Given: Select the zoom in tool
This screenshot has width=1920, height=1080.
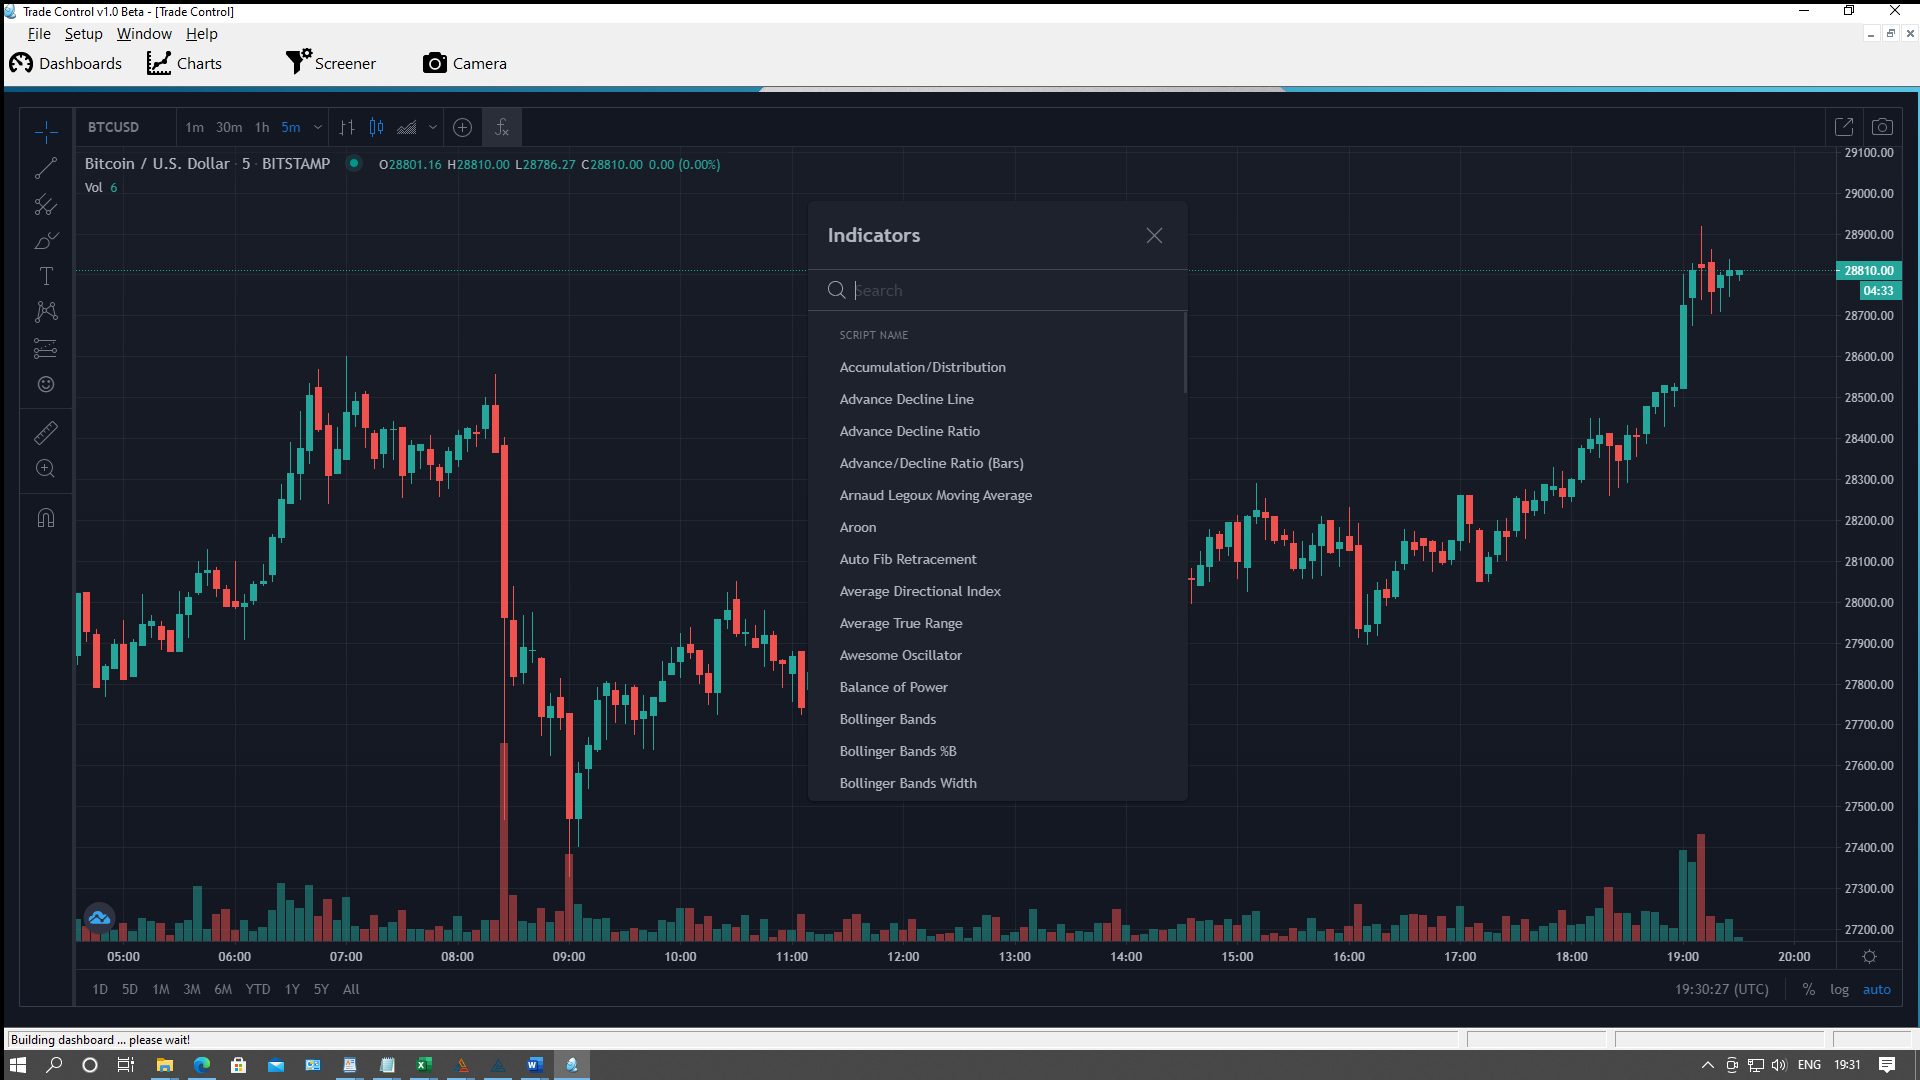Looking at the screenshot, I should click(x=46, y=468).
